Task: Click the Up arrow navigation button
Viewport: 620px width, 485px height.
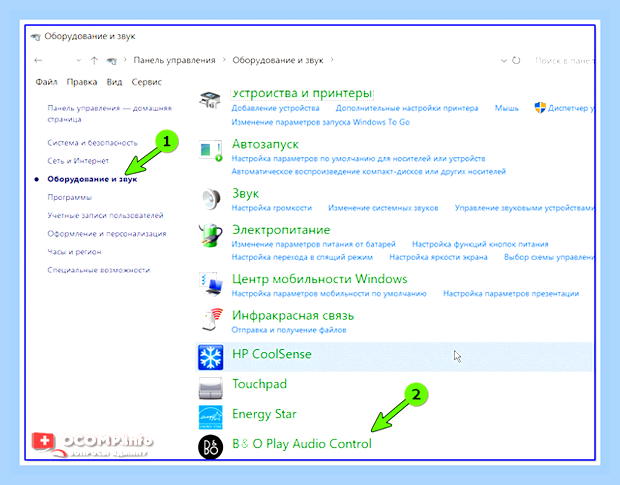Action: (94, 60)
